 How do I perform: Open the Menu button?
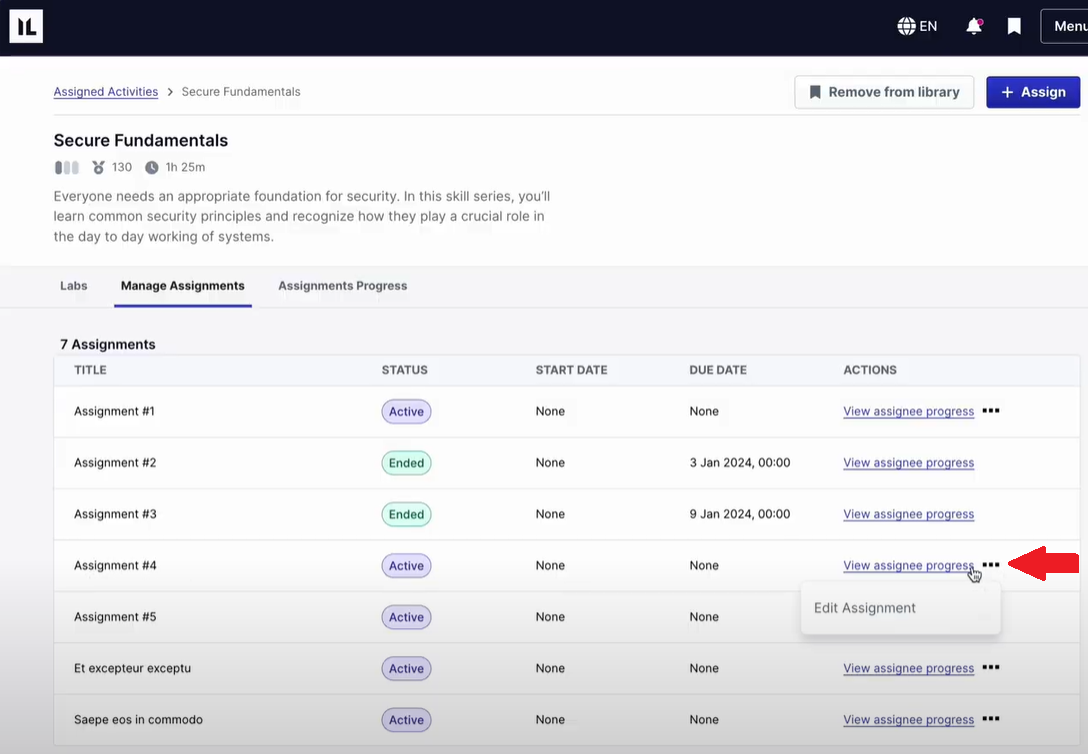tap(1066, 26)
